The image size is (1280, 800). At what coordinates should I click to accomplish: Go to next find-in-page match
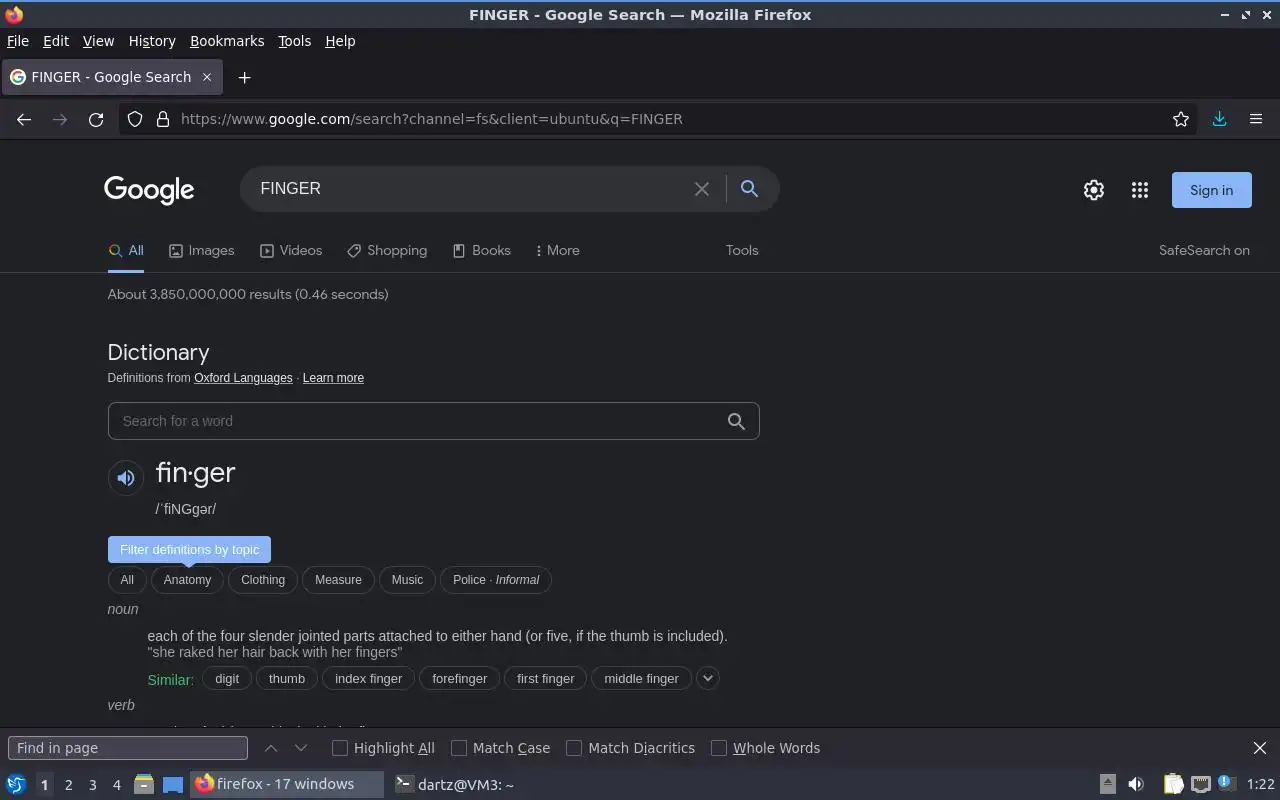coord(301,748)
